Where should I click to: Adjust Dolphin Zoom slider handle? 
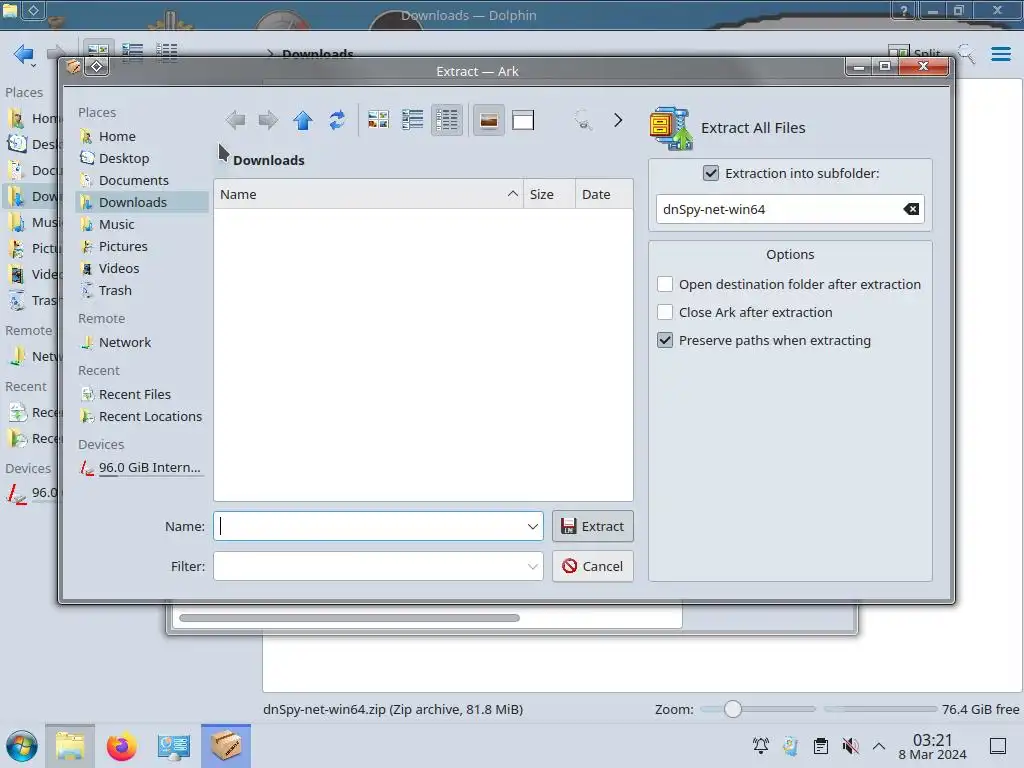click(733, 709)
